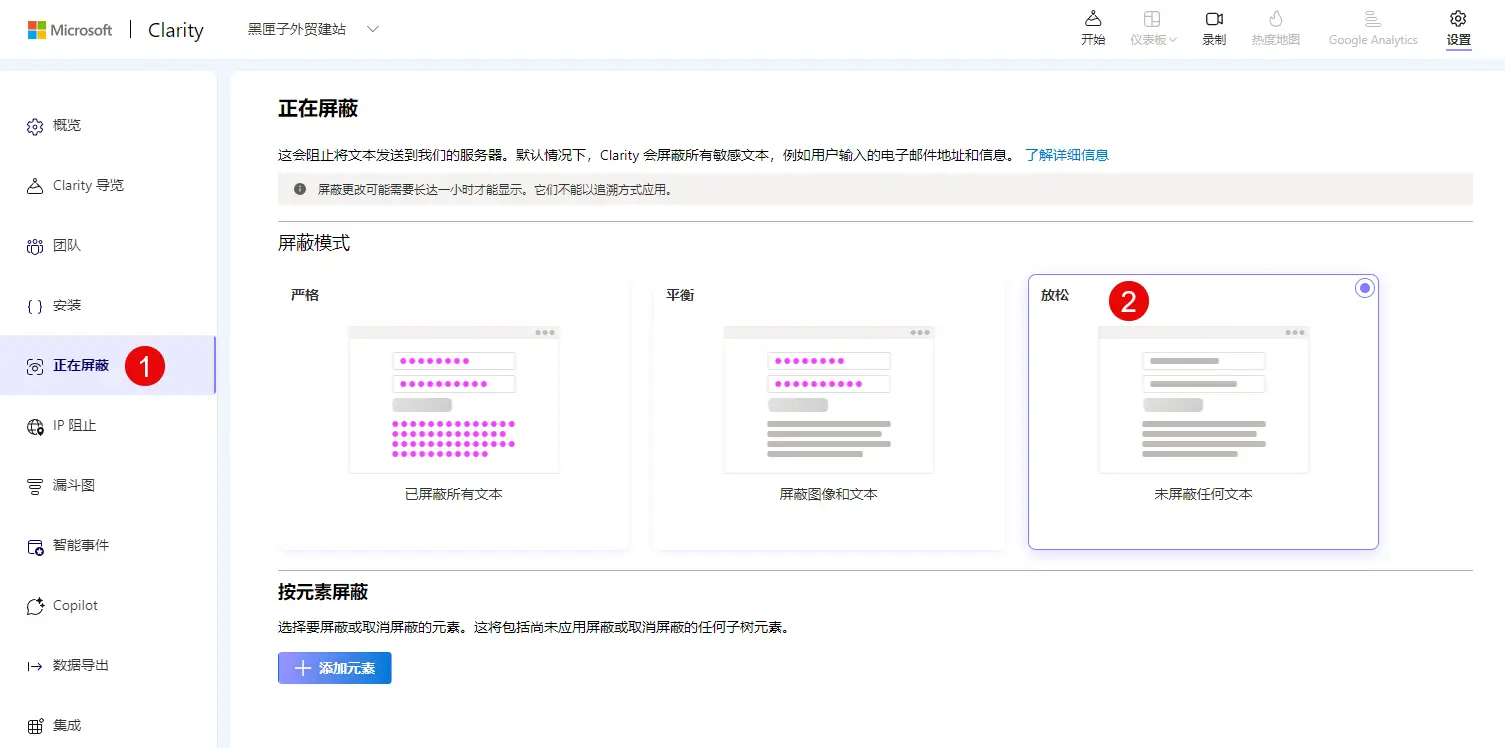The width and height of the screenshot is (1505, 748).
Task: Open the 了解详细信息 link
Action: [1067, 155]
